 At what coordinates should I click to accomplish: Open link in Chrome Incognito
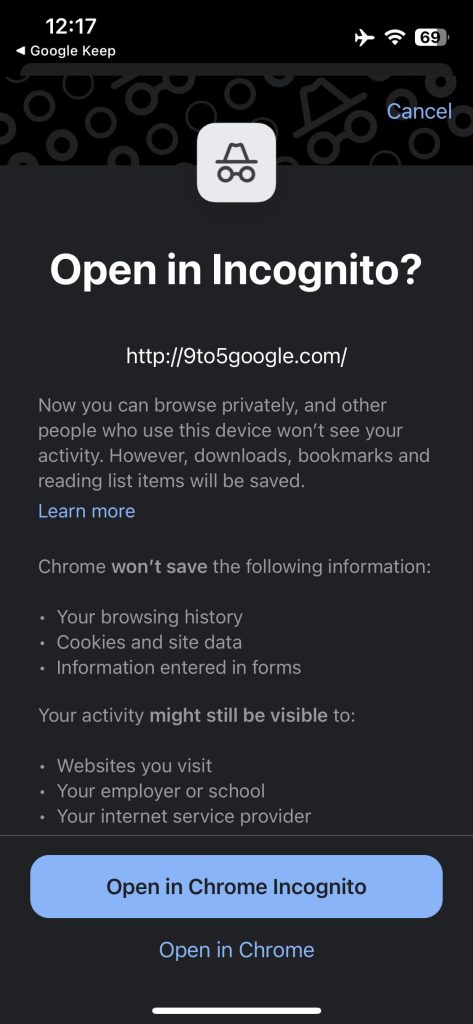pos(236,886)
